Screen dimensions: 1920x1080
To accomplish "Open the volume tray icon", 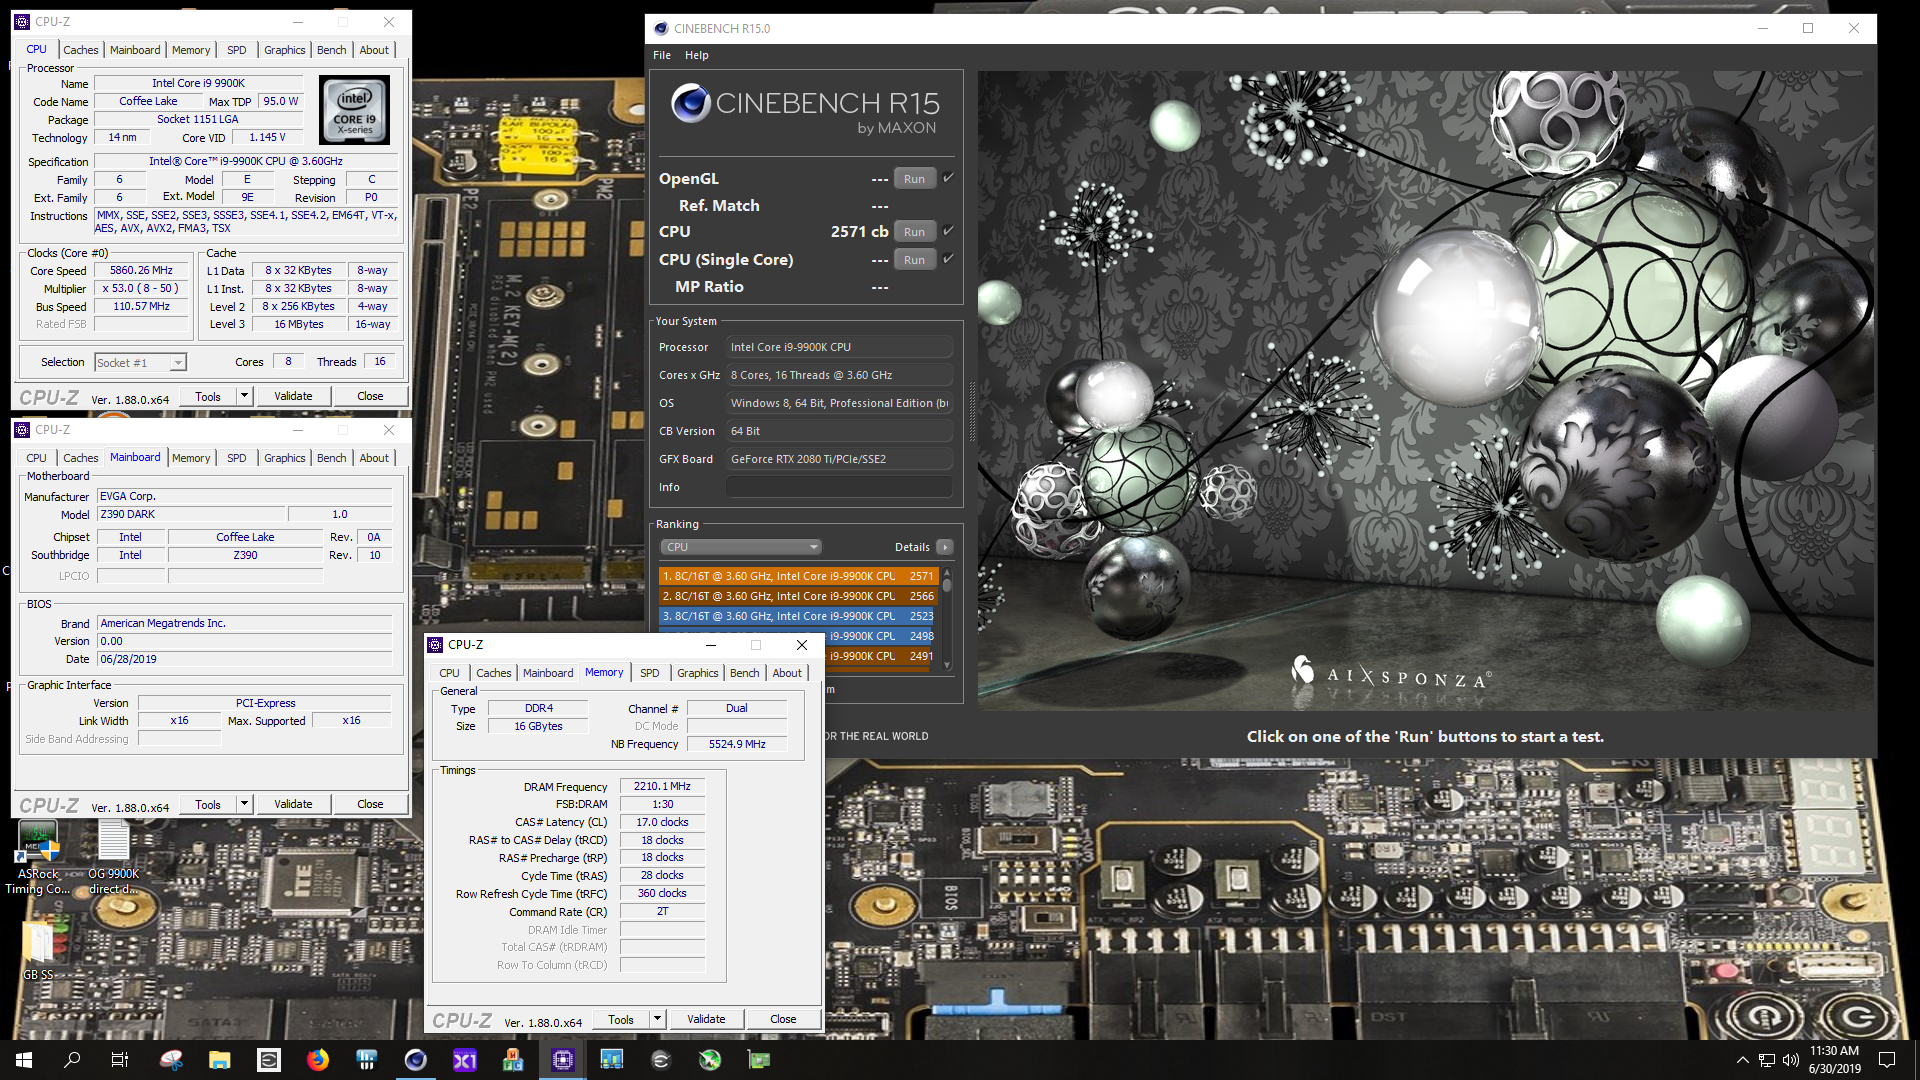I will click(x=1790, y=1060).
